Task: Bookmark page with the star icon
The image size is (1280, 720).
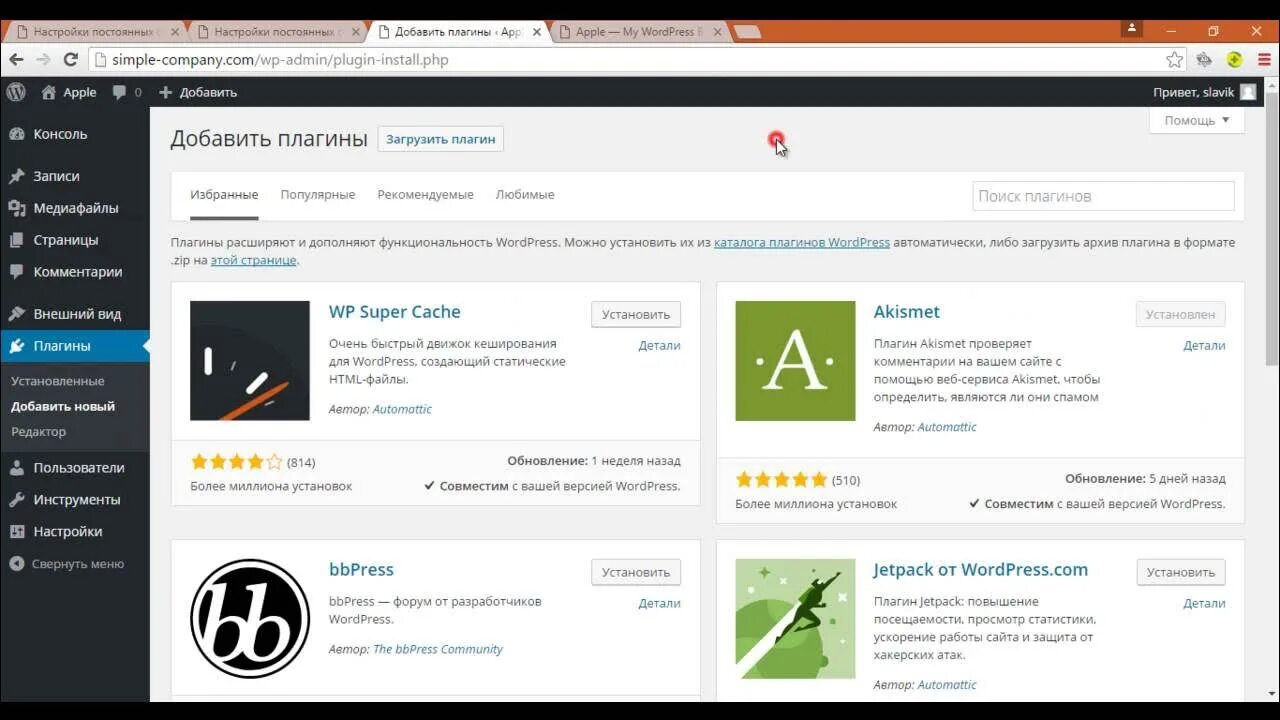Action: (1174, 60)
